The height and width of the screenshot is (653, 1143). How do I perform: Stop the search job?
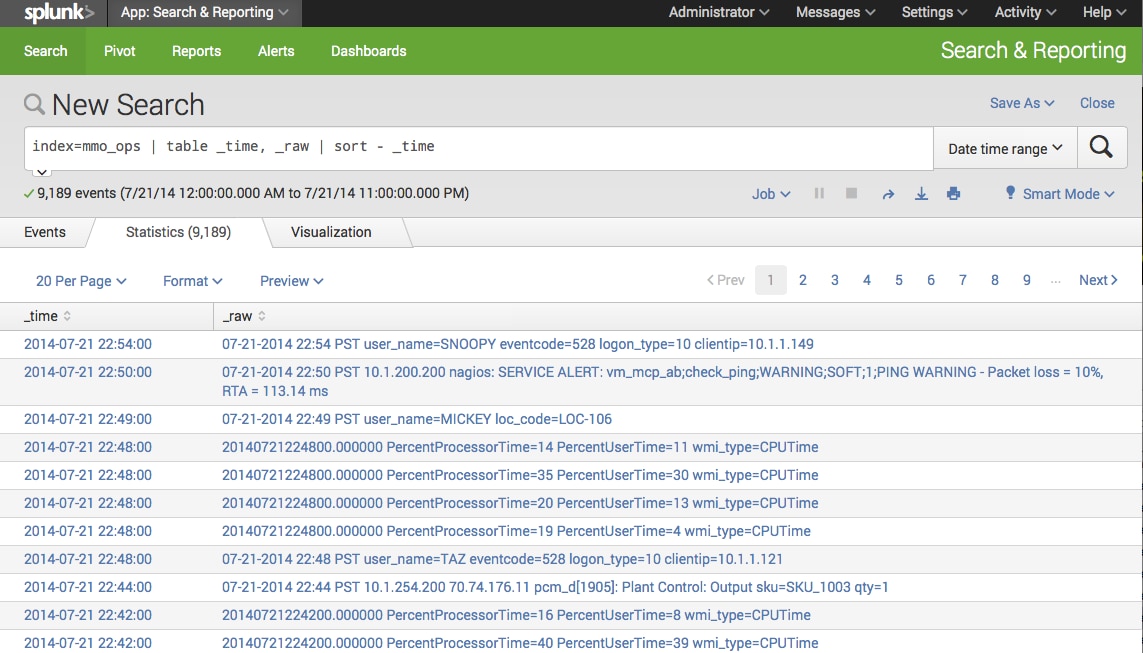(852, 194)
